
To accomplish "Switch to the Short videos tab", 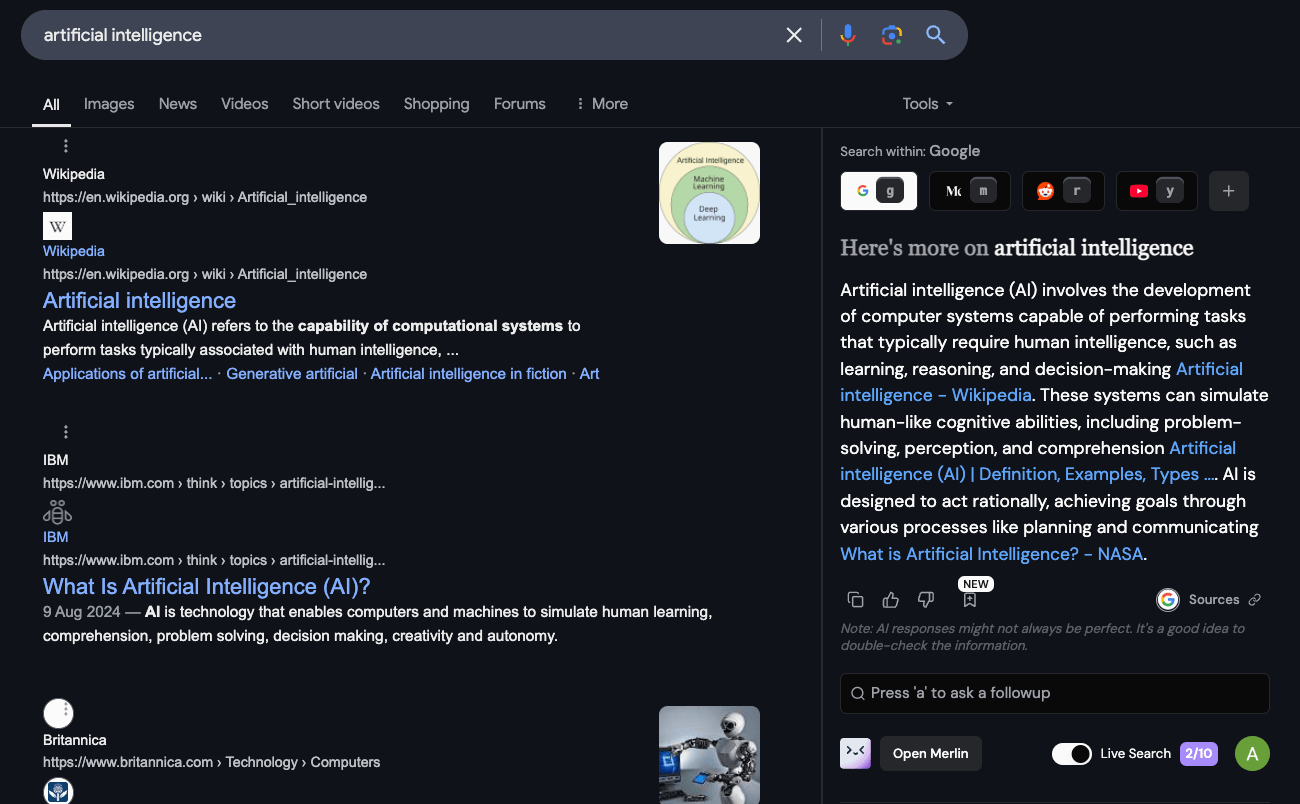I will 336,104.
